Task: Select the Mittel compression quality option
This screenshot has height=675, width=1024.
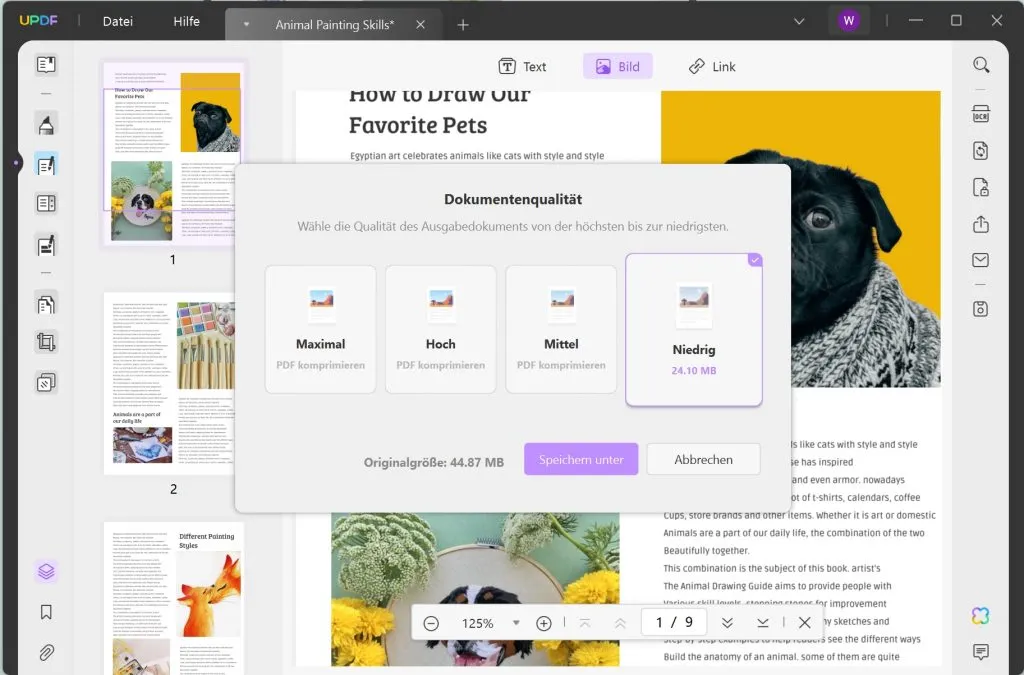Action: click(x=561, y=328)
